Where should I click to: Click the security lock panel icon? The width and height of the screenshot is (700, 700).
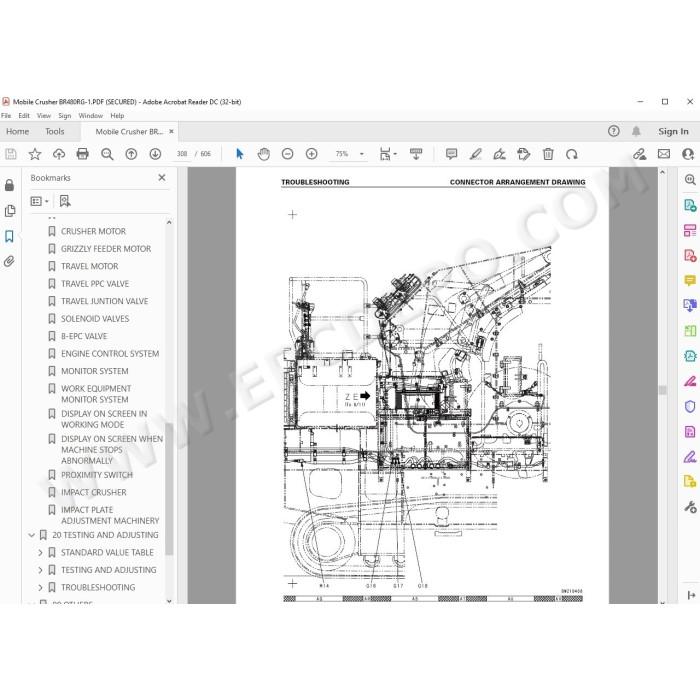[9, 185]
